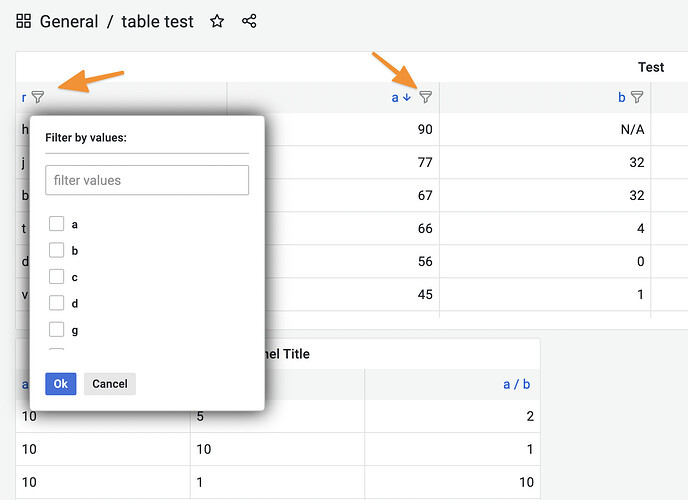This screenshot has width=688, height=500.
Task: Sort by the 'b' column header
Action: [x=622, y=97]
